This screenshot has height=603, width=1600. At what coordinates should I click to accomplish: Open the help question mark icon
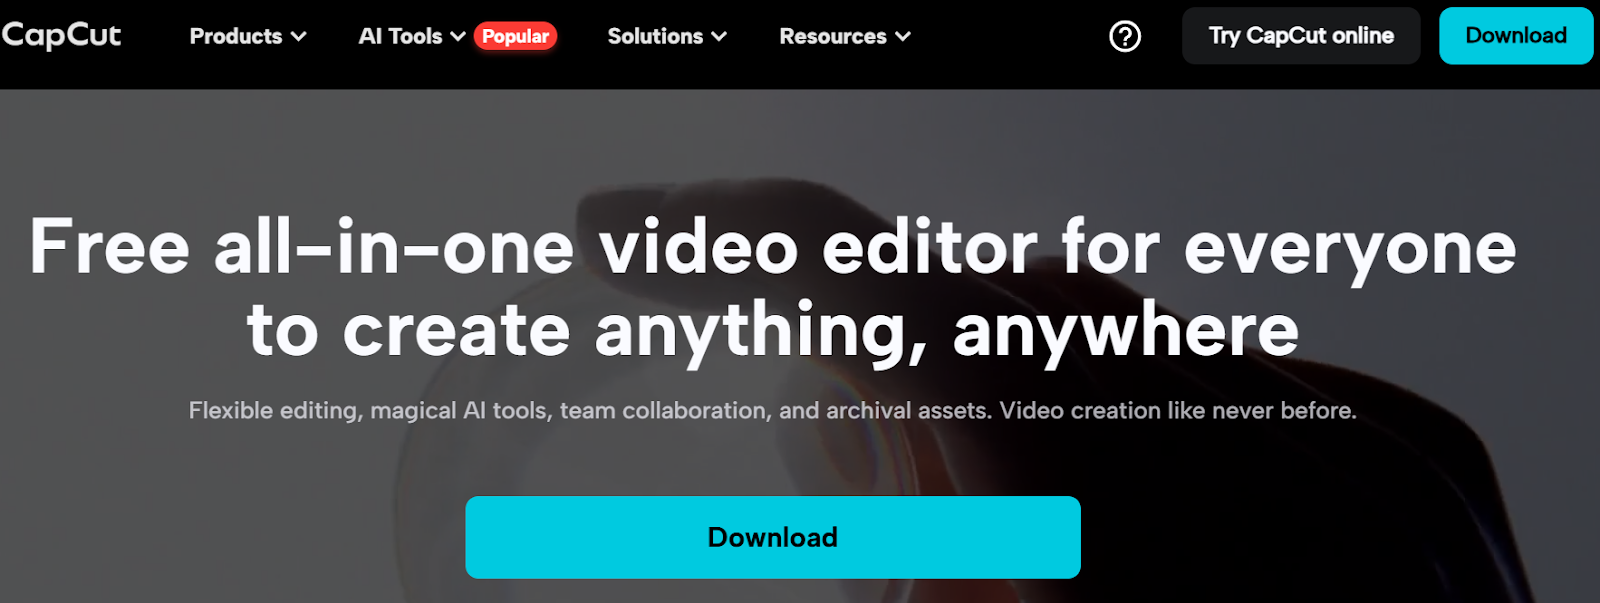pyautogui.click(x=1125, y=37)
